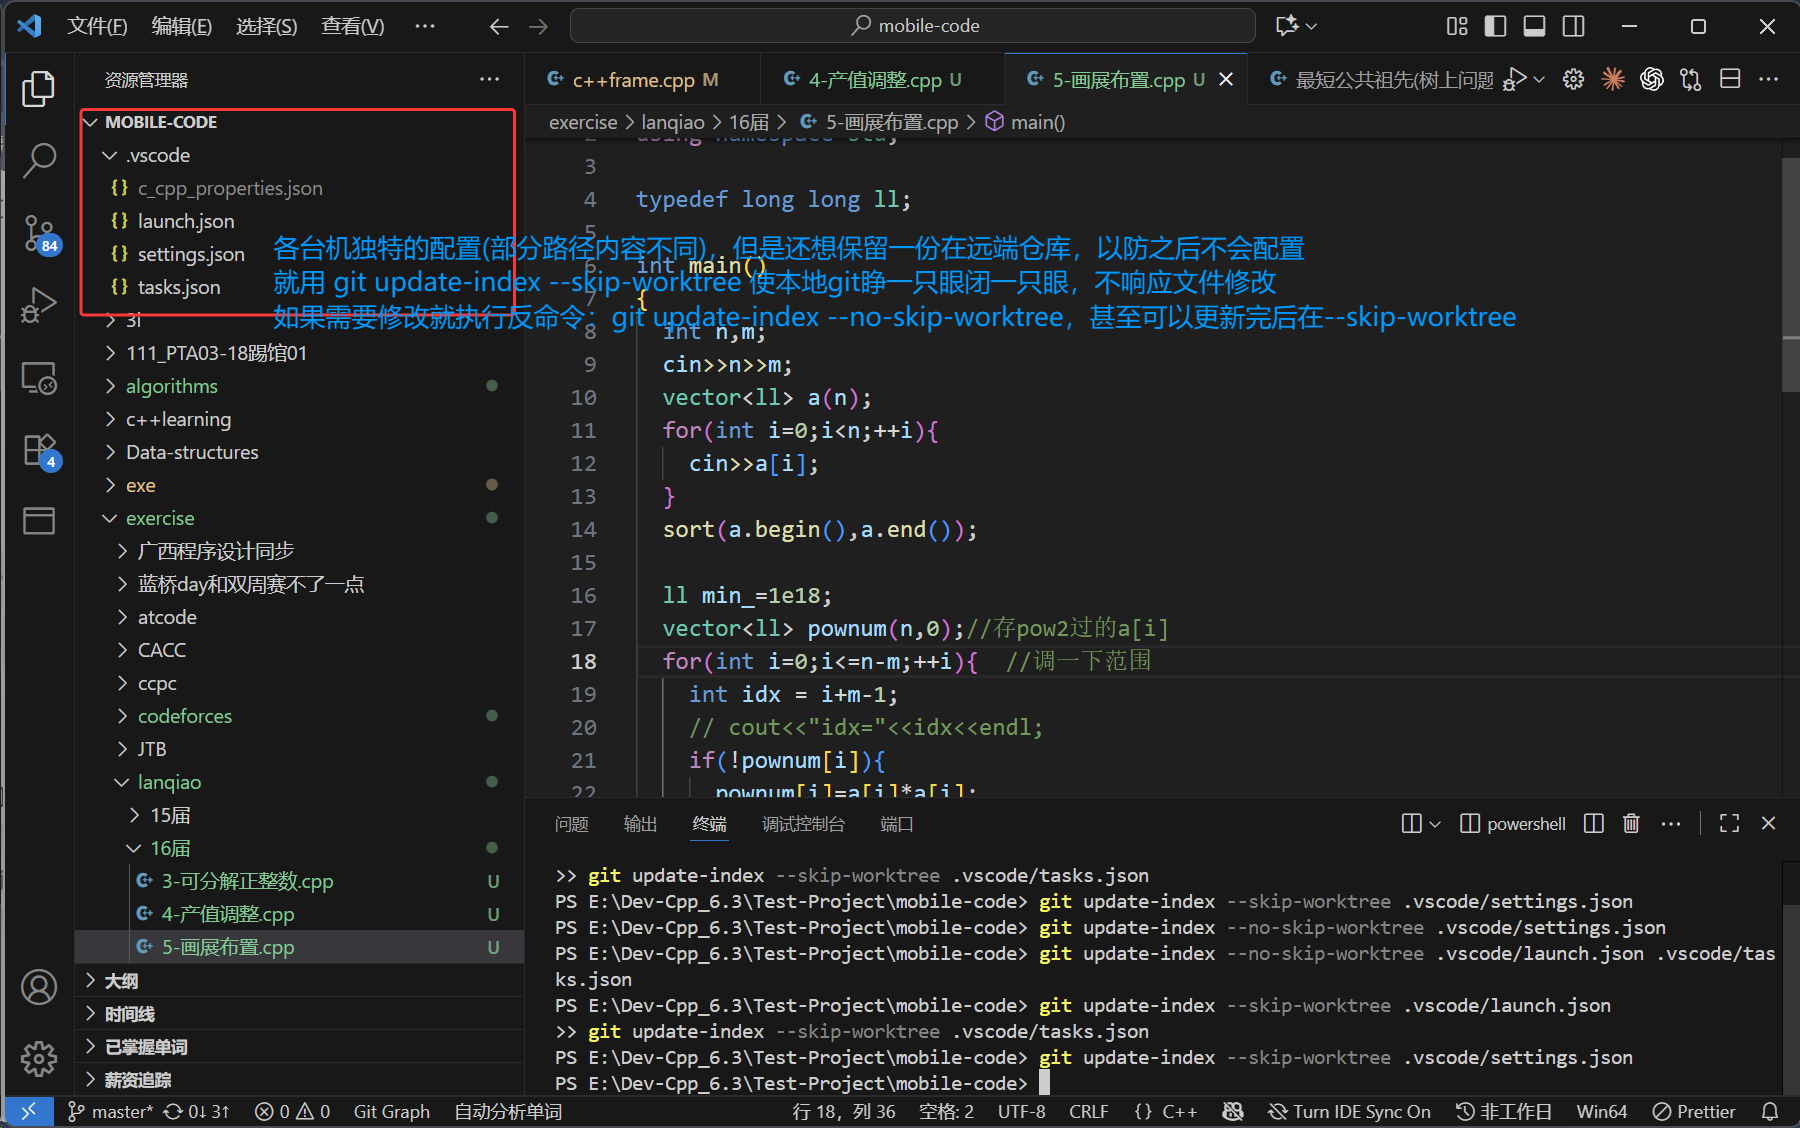
Task: Toggle the Copilot status icon in status bar
Action: (1233, 1111)
